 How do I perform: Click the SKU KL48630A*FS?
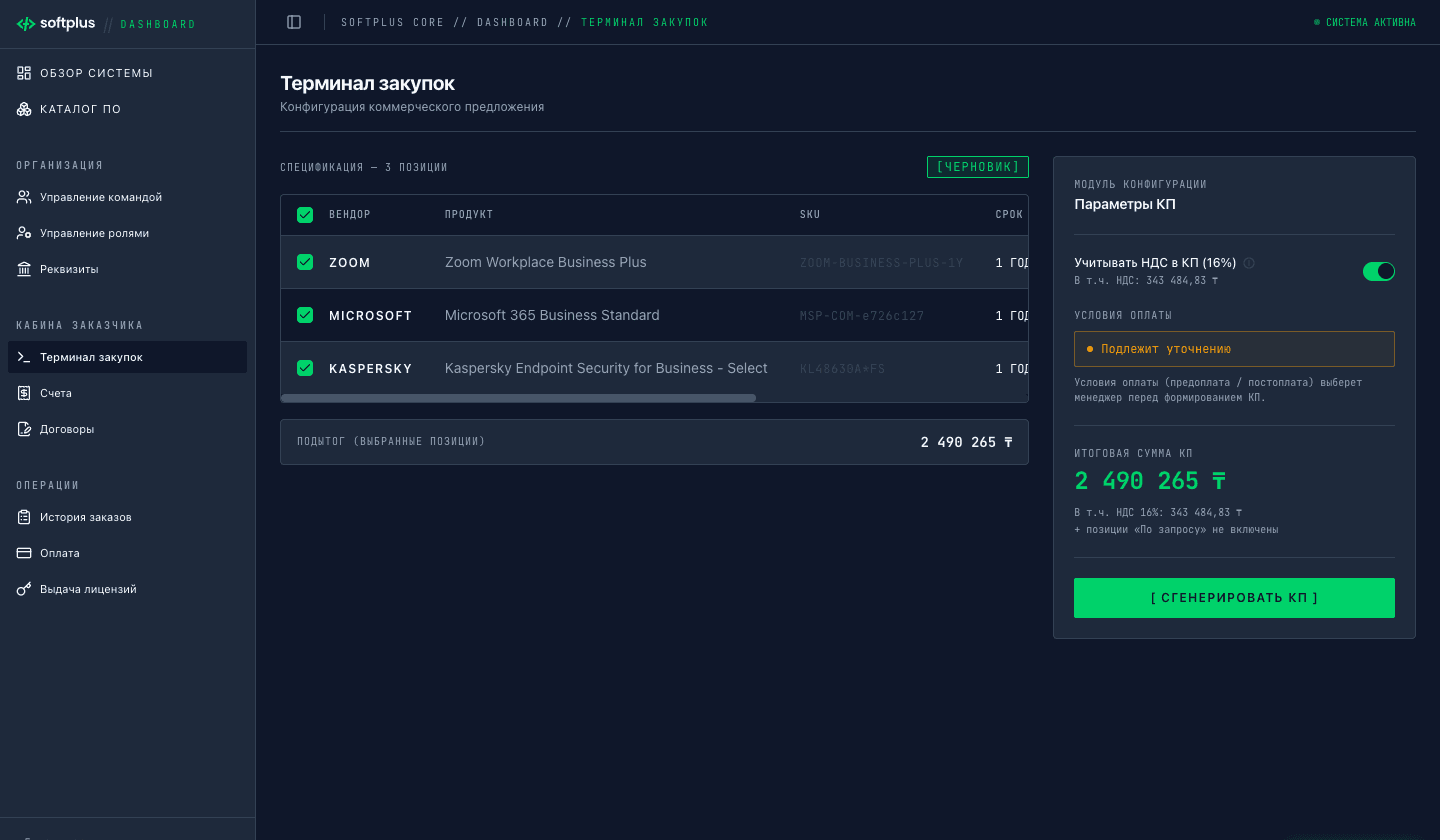[843, 369]
